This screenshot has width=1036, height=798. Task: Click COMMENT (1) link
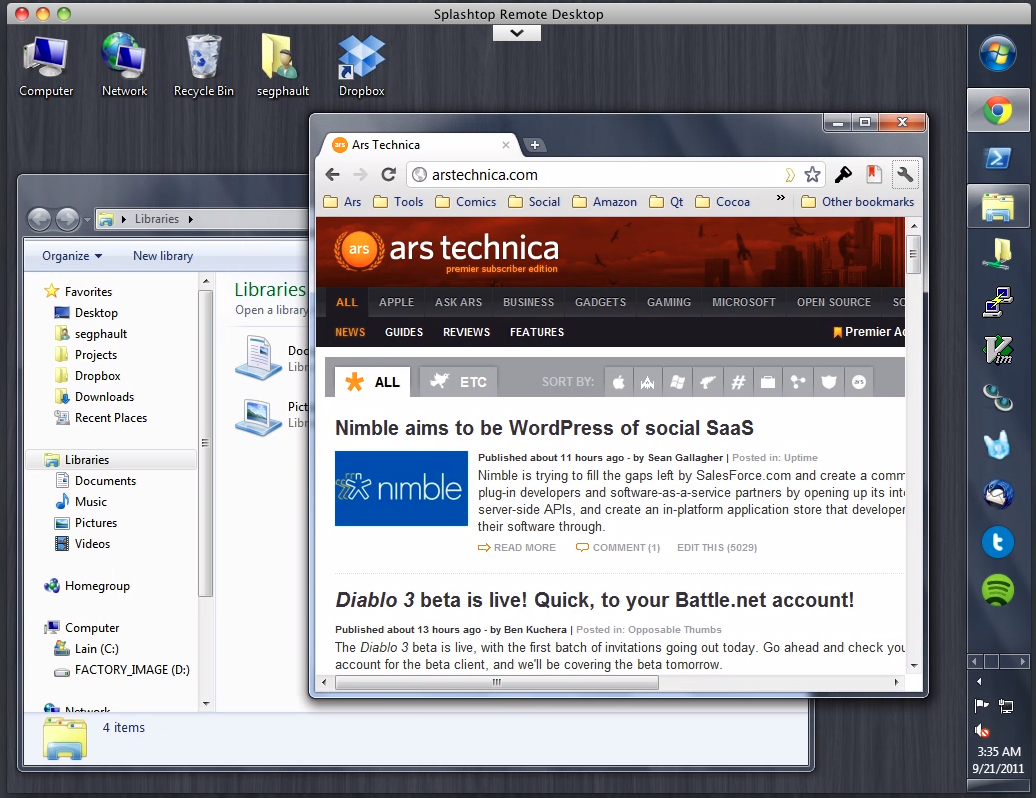click(x=618, y=547)
